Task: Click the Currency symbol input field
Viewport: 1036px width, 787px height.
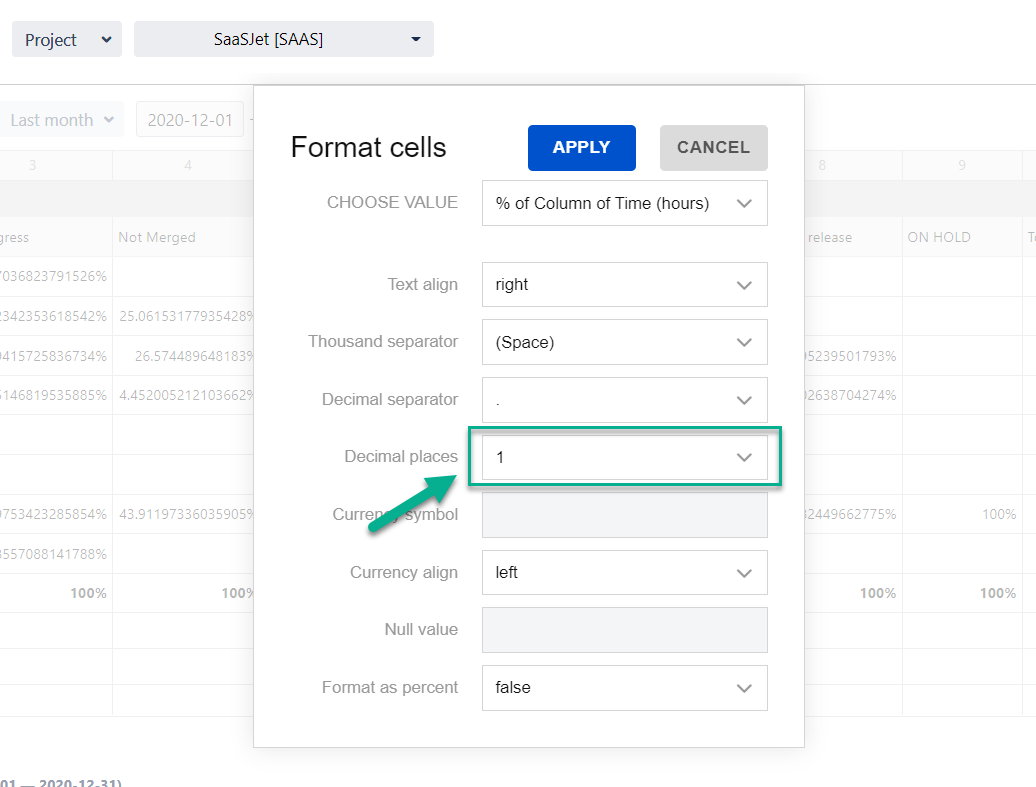Action: coord(624,515)
